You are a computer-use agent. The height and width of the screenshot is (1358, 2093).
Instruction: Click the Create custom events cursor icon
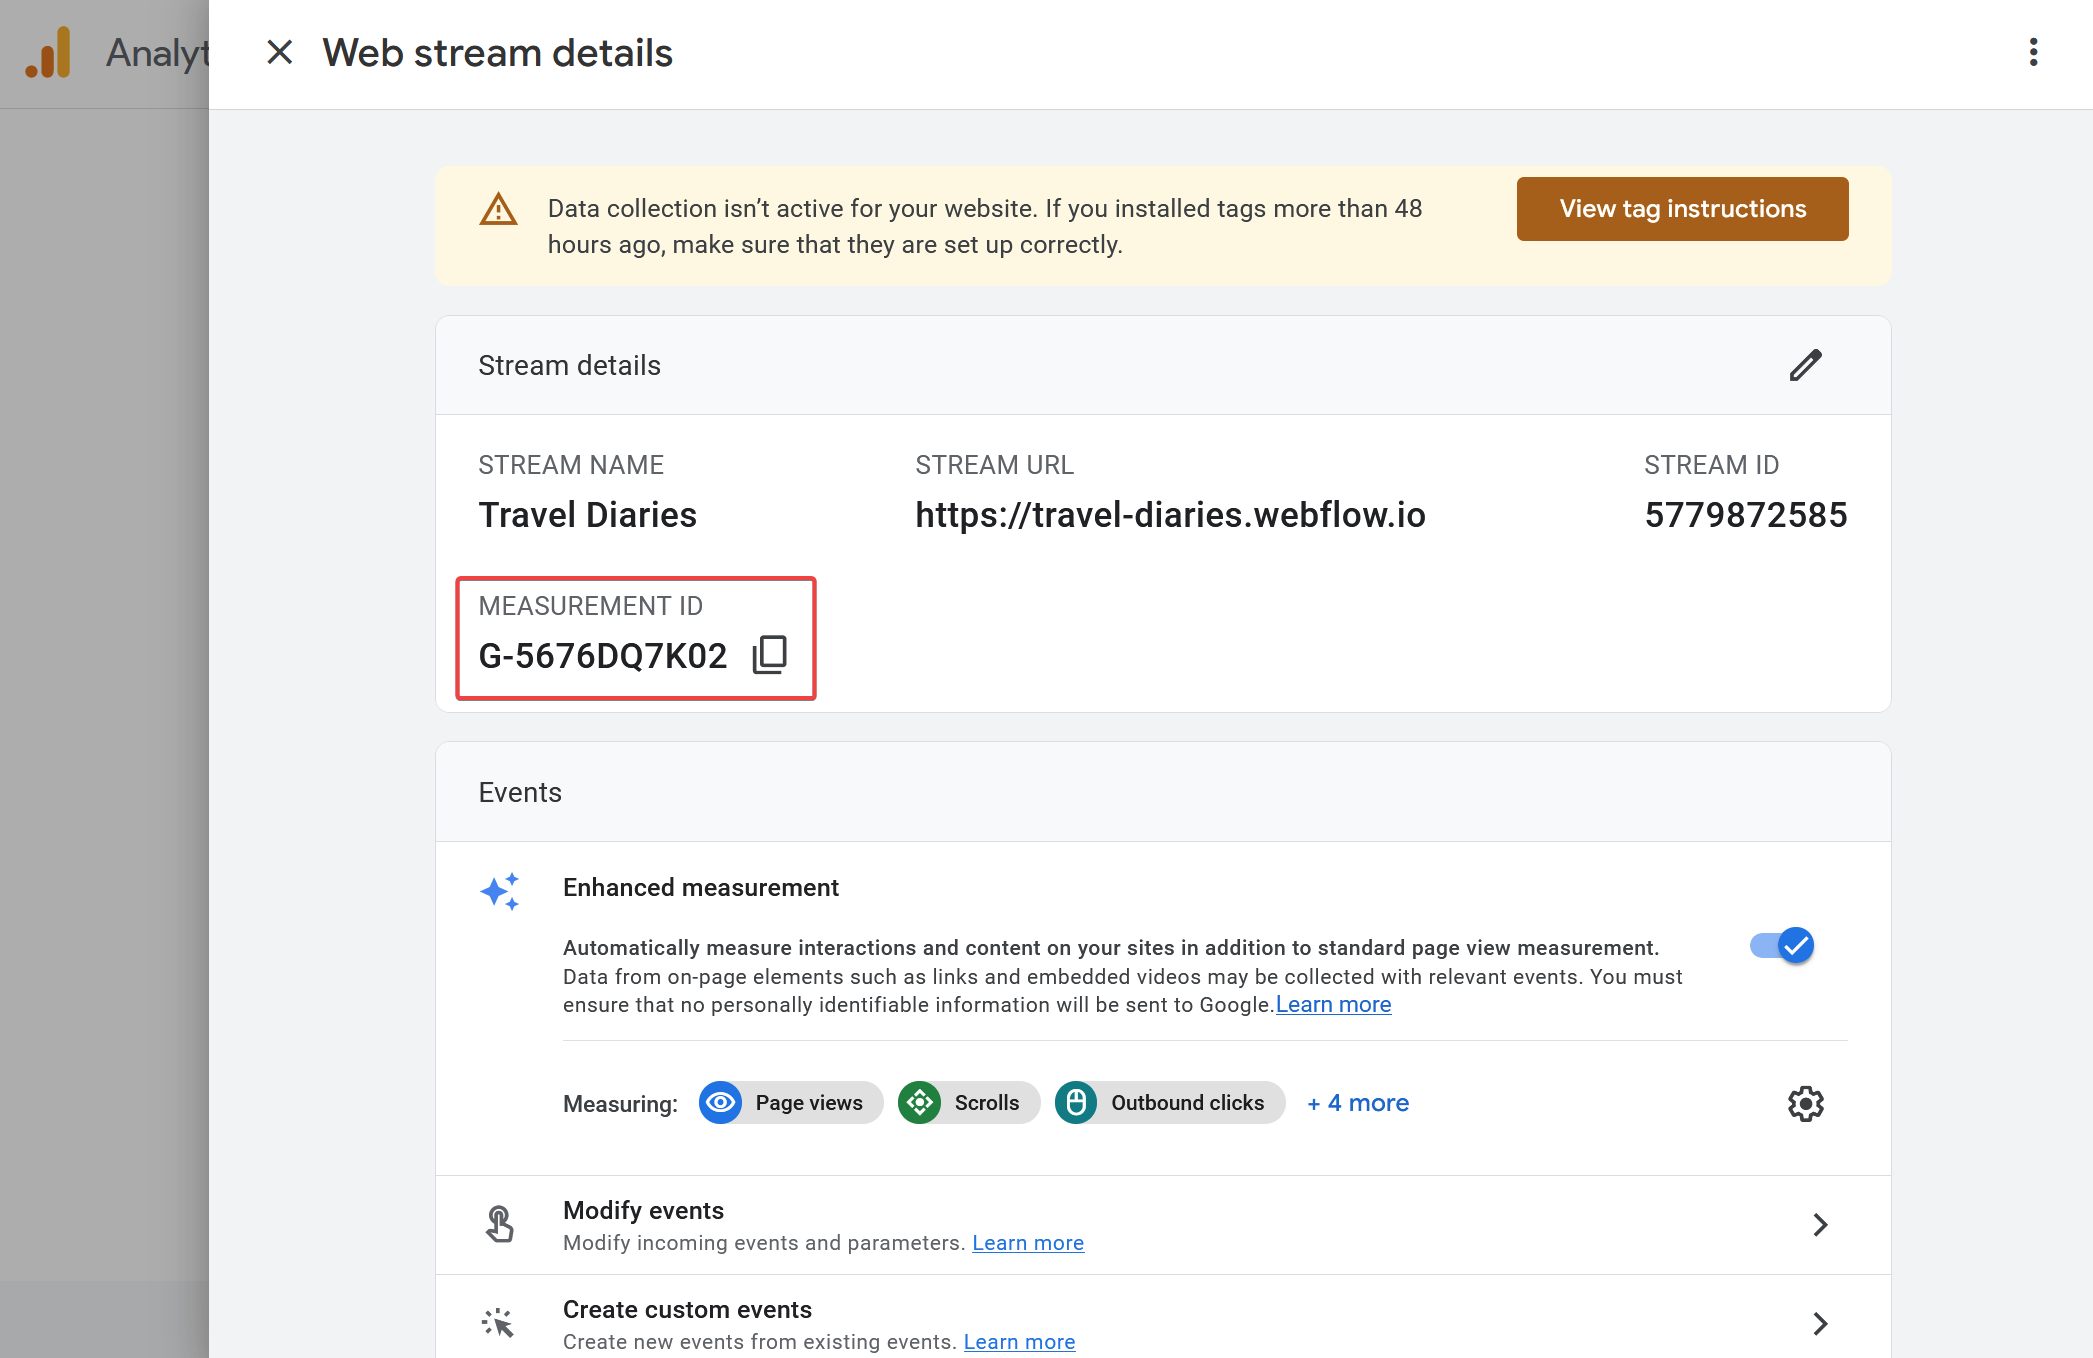tap(498, 1323)
